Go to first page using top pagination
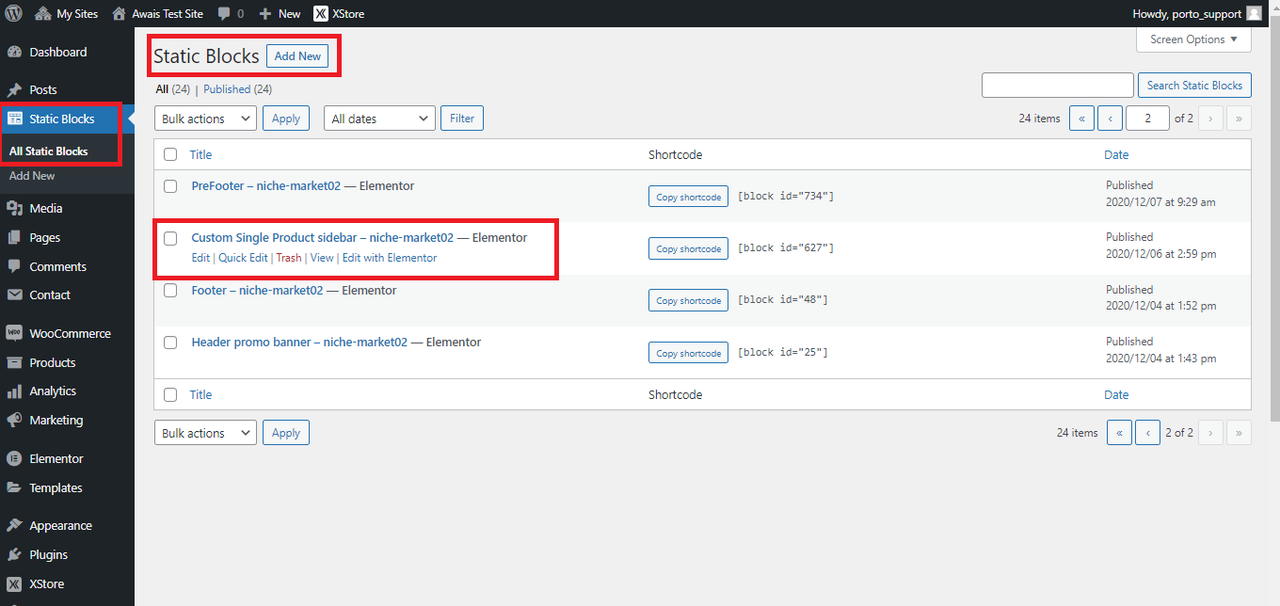Screen dimensions: 1280x606 1081,118
